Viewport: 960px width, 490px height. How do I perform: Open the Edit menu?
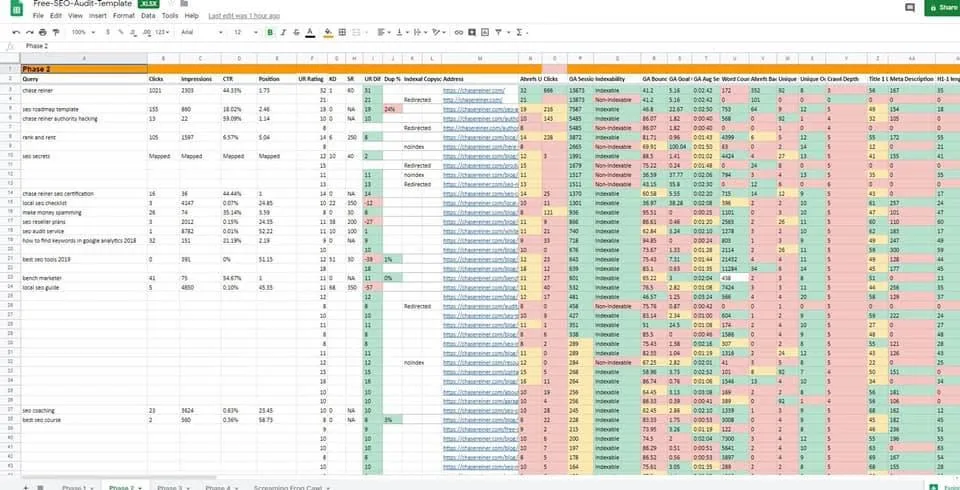tap(56, 15)
